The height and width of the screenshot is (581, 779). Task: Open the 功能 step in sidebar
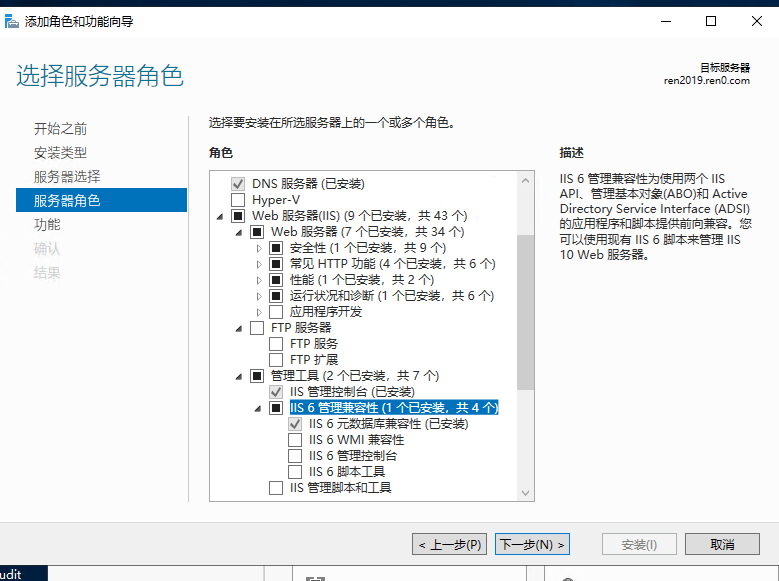pos(47,225)
